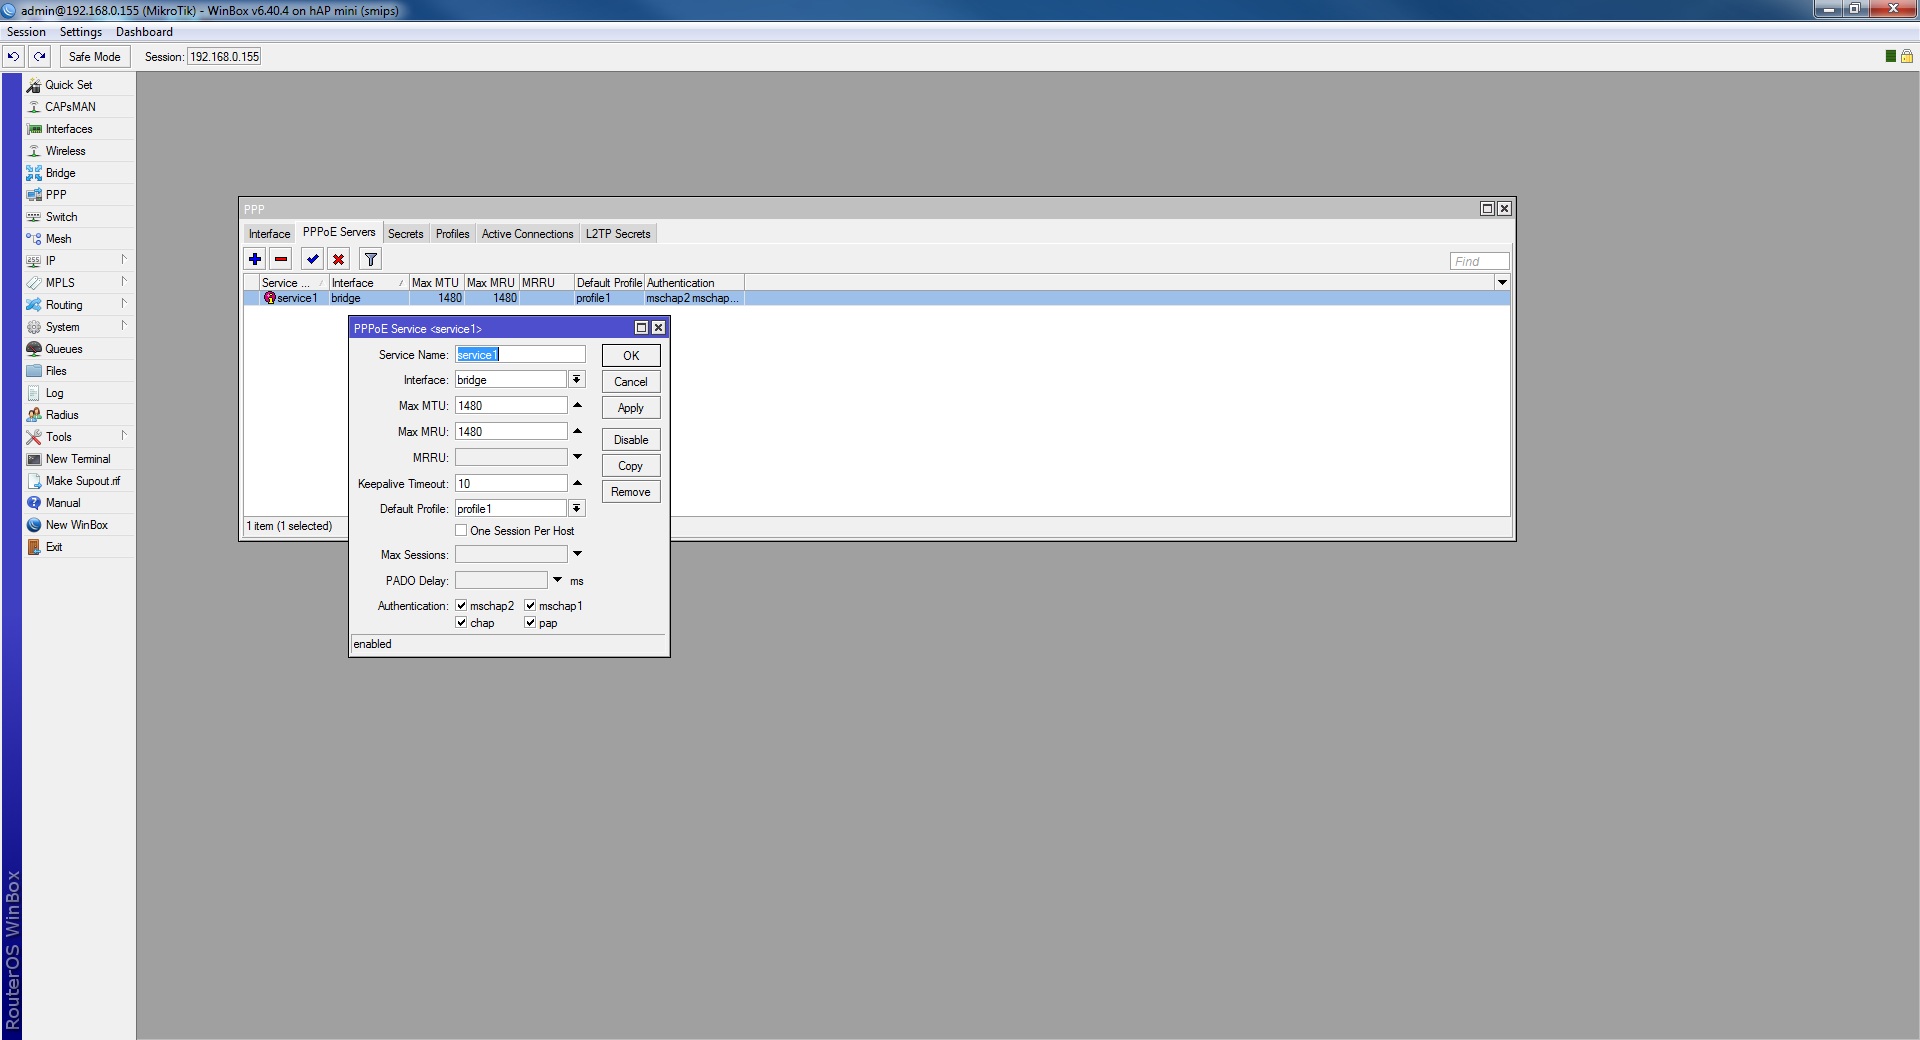Click the Redo arrow icon

40,56
